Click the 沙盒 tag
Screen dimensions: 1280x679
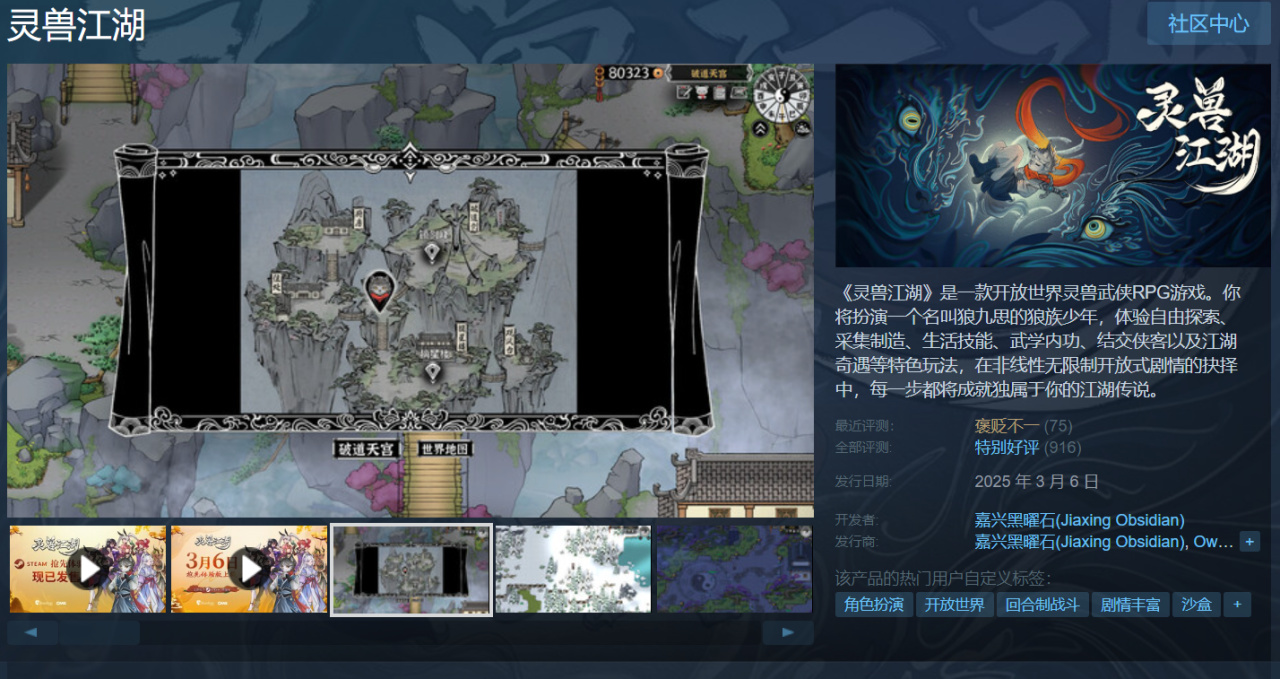click(1196, 604)
